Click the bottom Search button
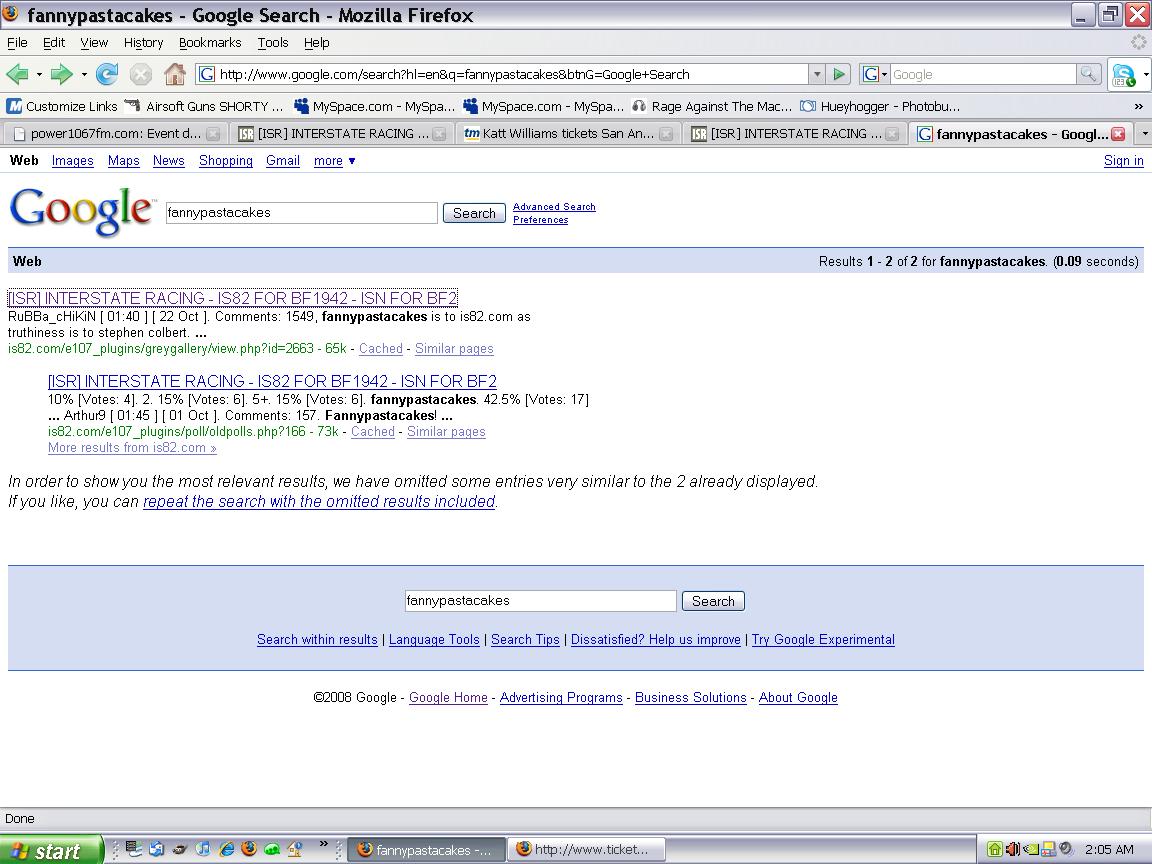The image size is (1152, 864). (x=713, y=601)
